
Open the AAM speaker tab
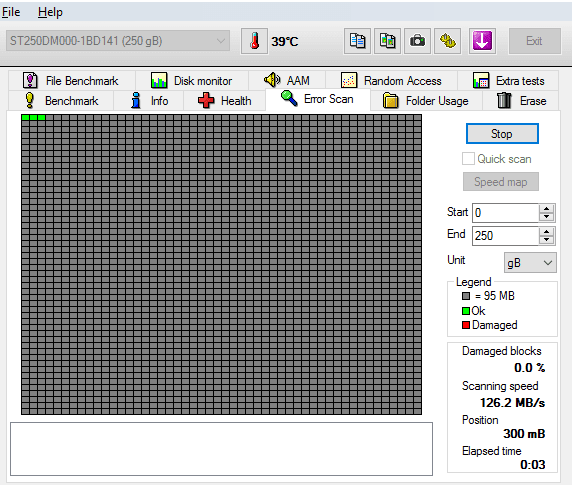[287, 81]
